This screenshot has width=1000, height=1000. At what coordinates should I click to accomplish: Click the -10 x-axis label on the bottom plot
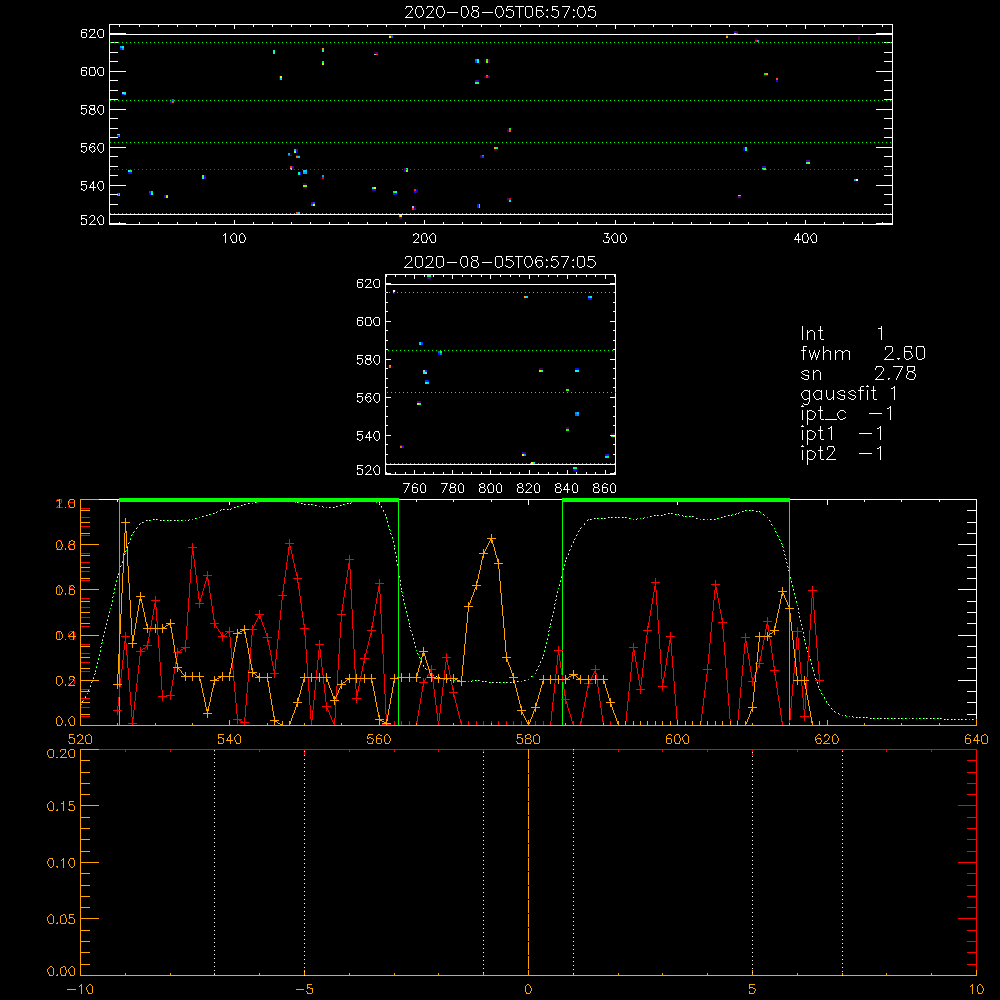(x=80, y=989)
